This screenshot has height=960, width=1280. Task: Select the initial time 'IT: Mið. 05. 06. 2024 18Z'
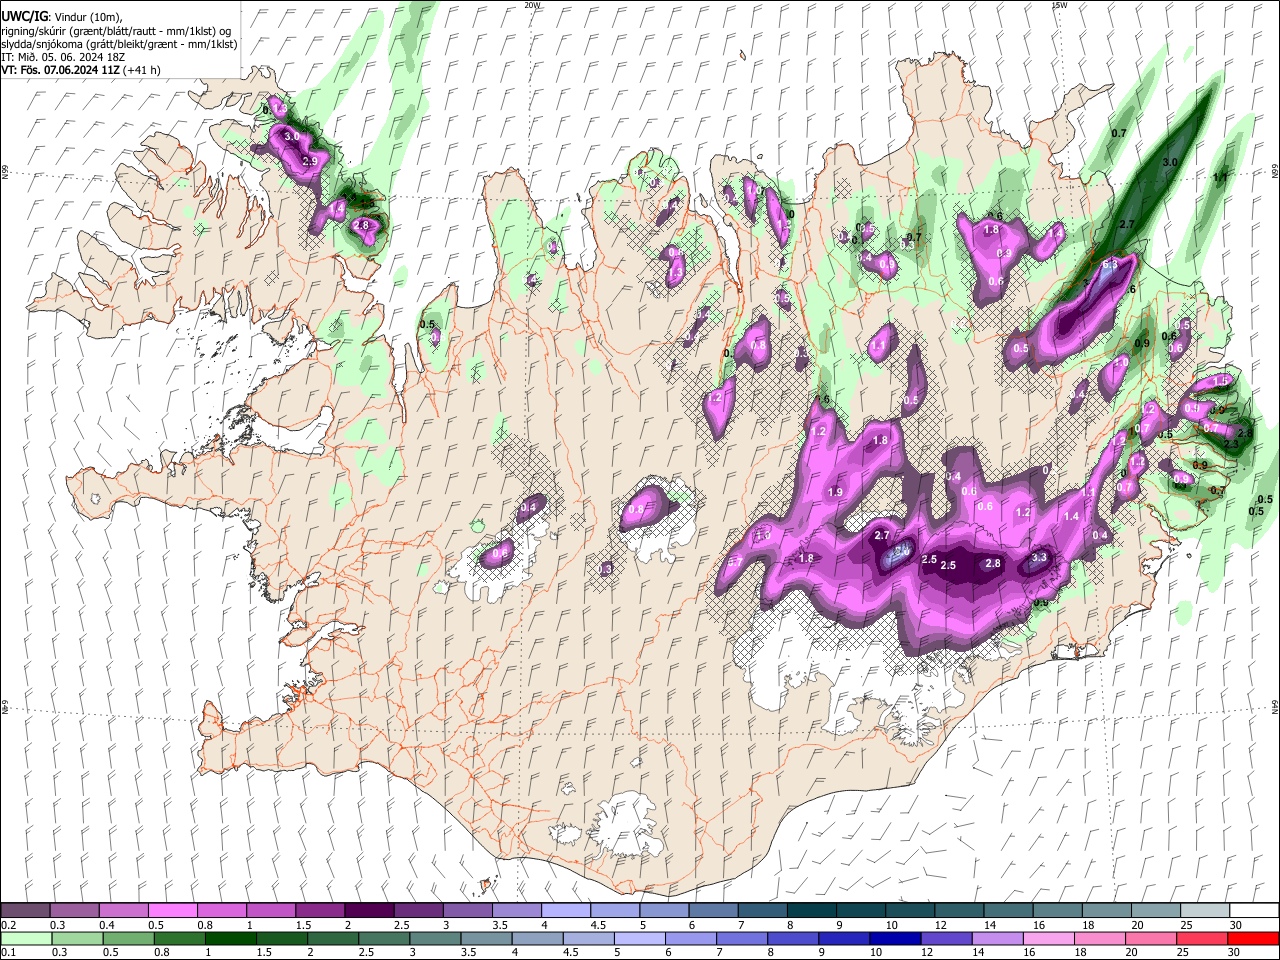tap(65, 57)
